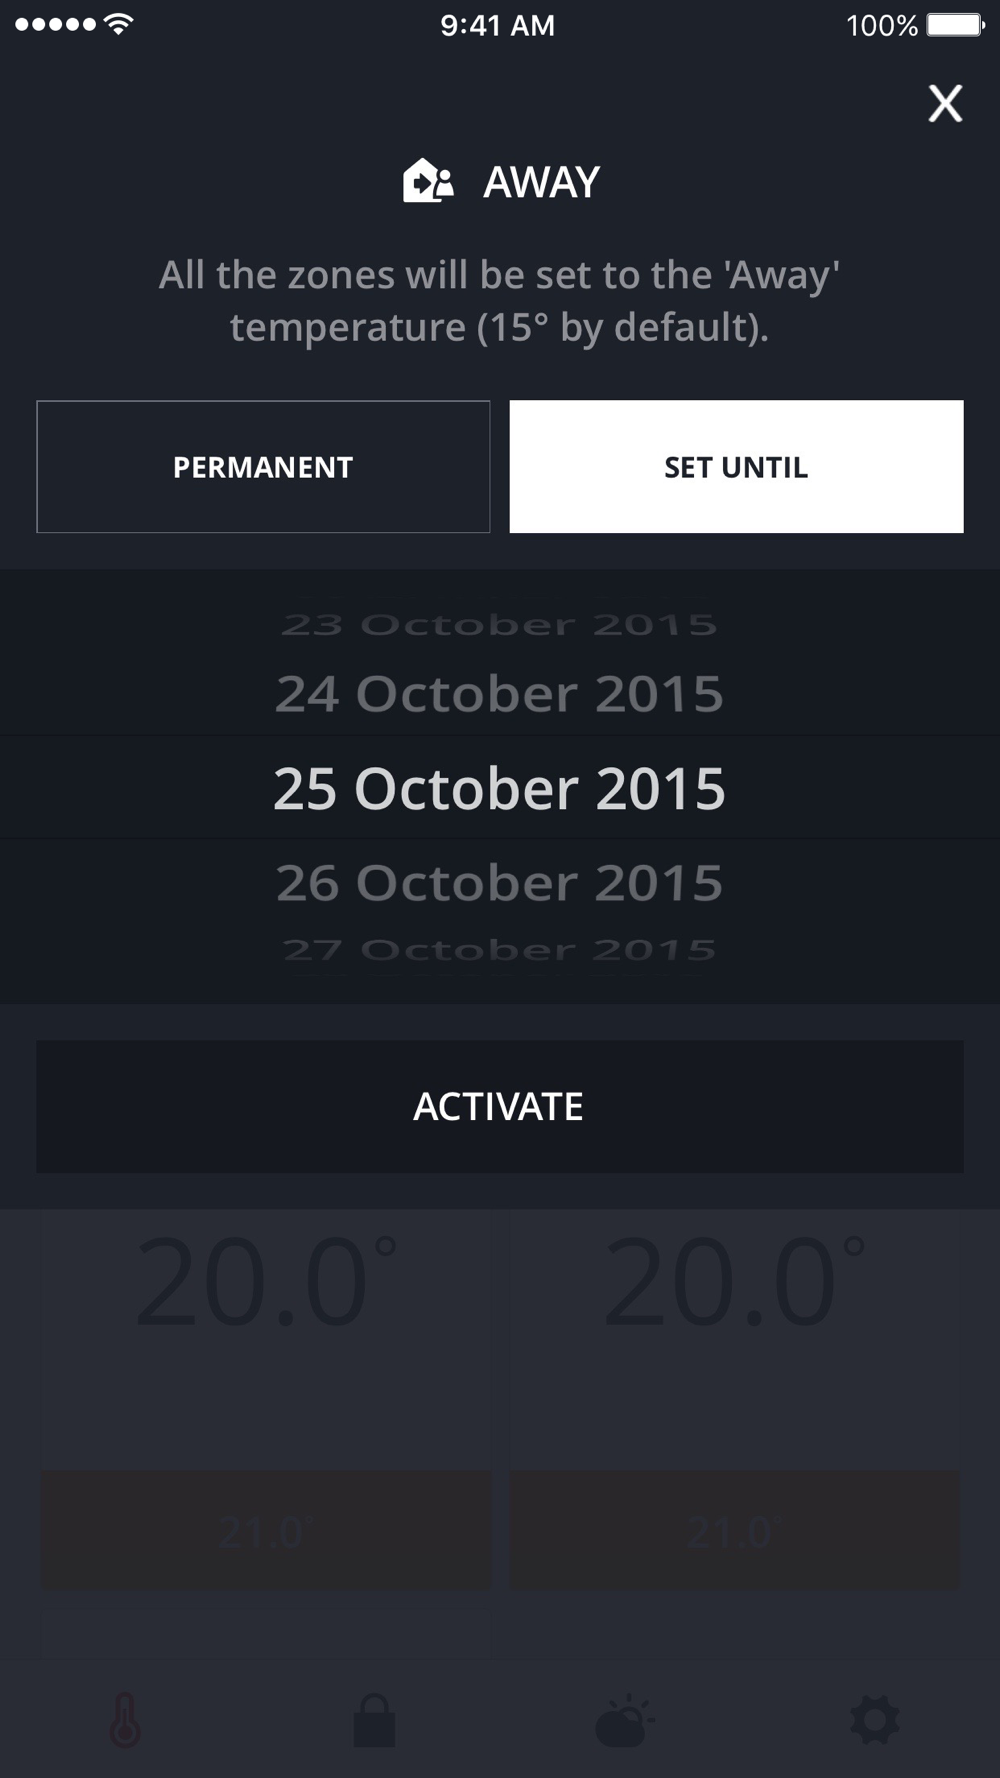Tap the Wi-Fi signal status icon
1000x1778 pixels.
point(119,24)
